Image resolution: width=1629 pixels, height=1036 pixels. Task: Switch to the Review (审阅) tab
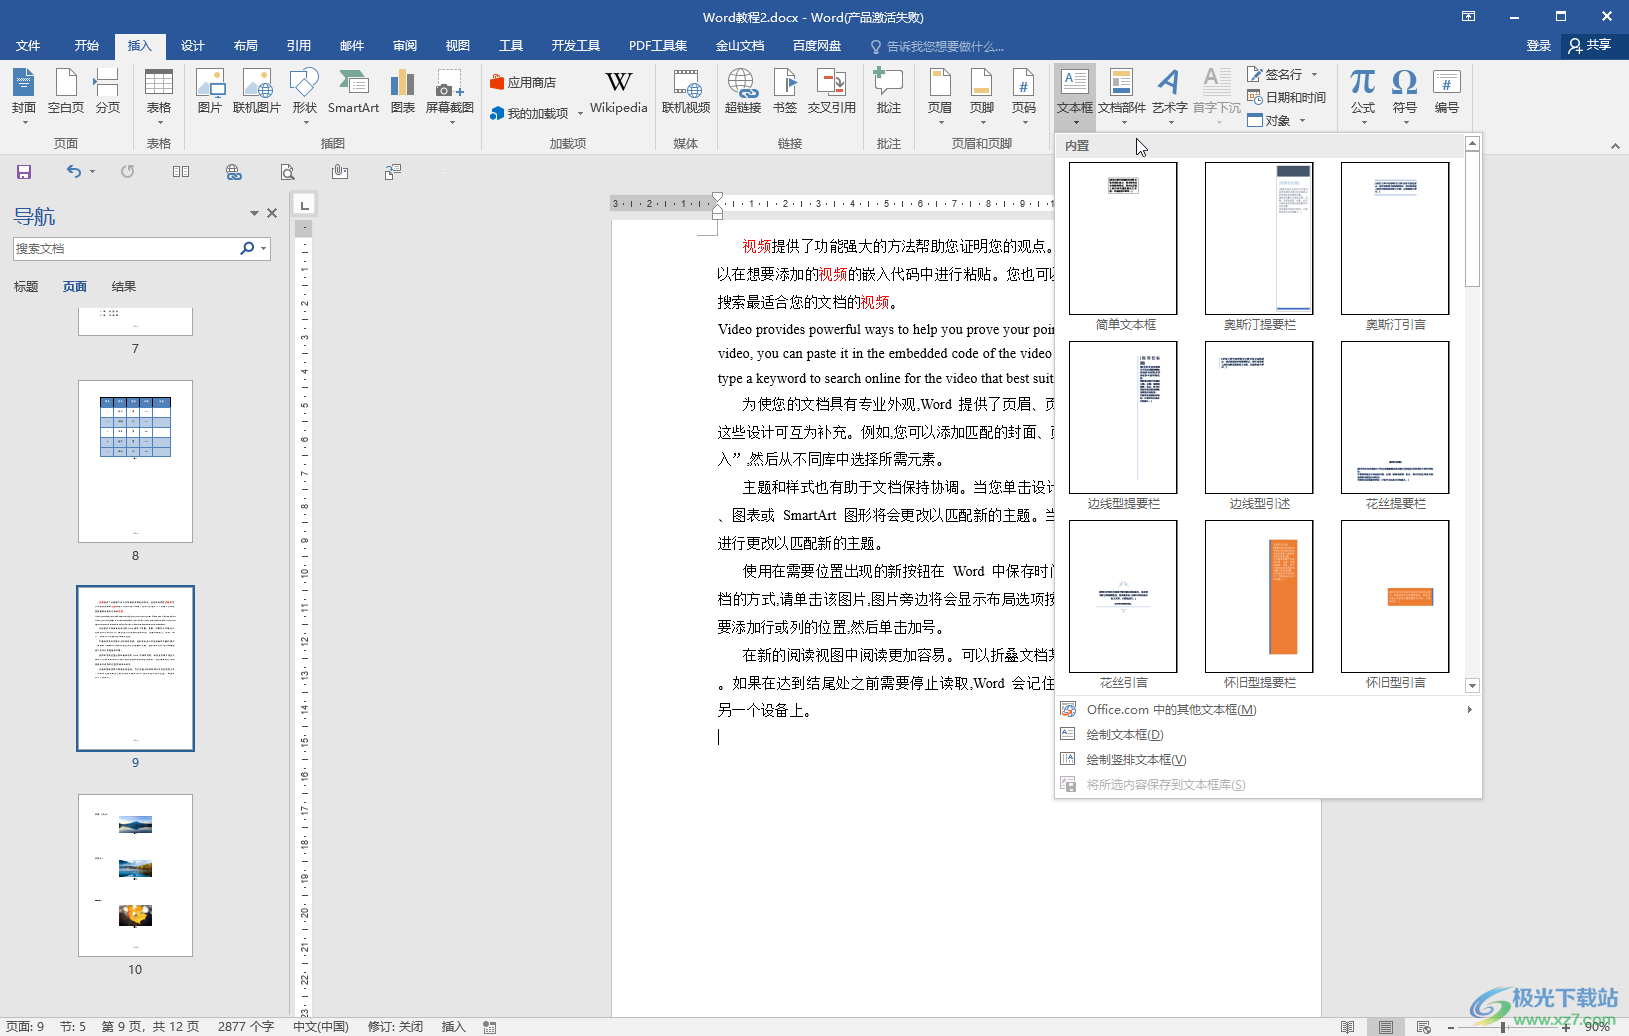(405, 46)
